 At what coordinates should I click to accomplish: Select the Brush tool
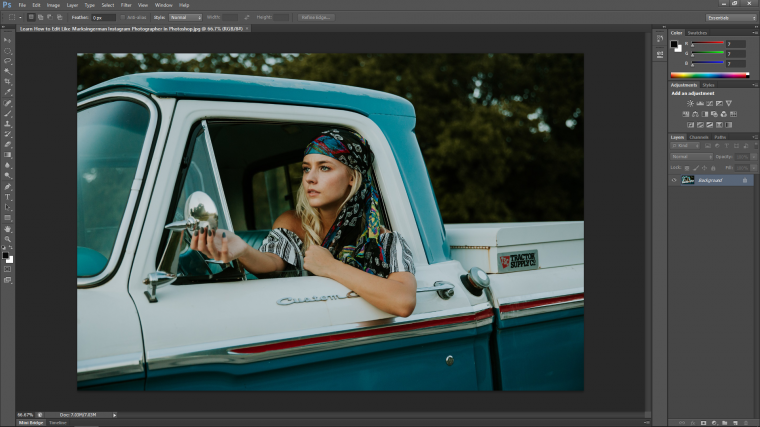pyautogui.click(x=7, y=113)
